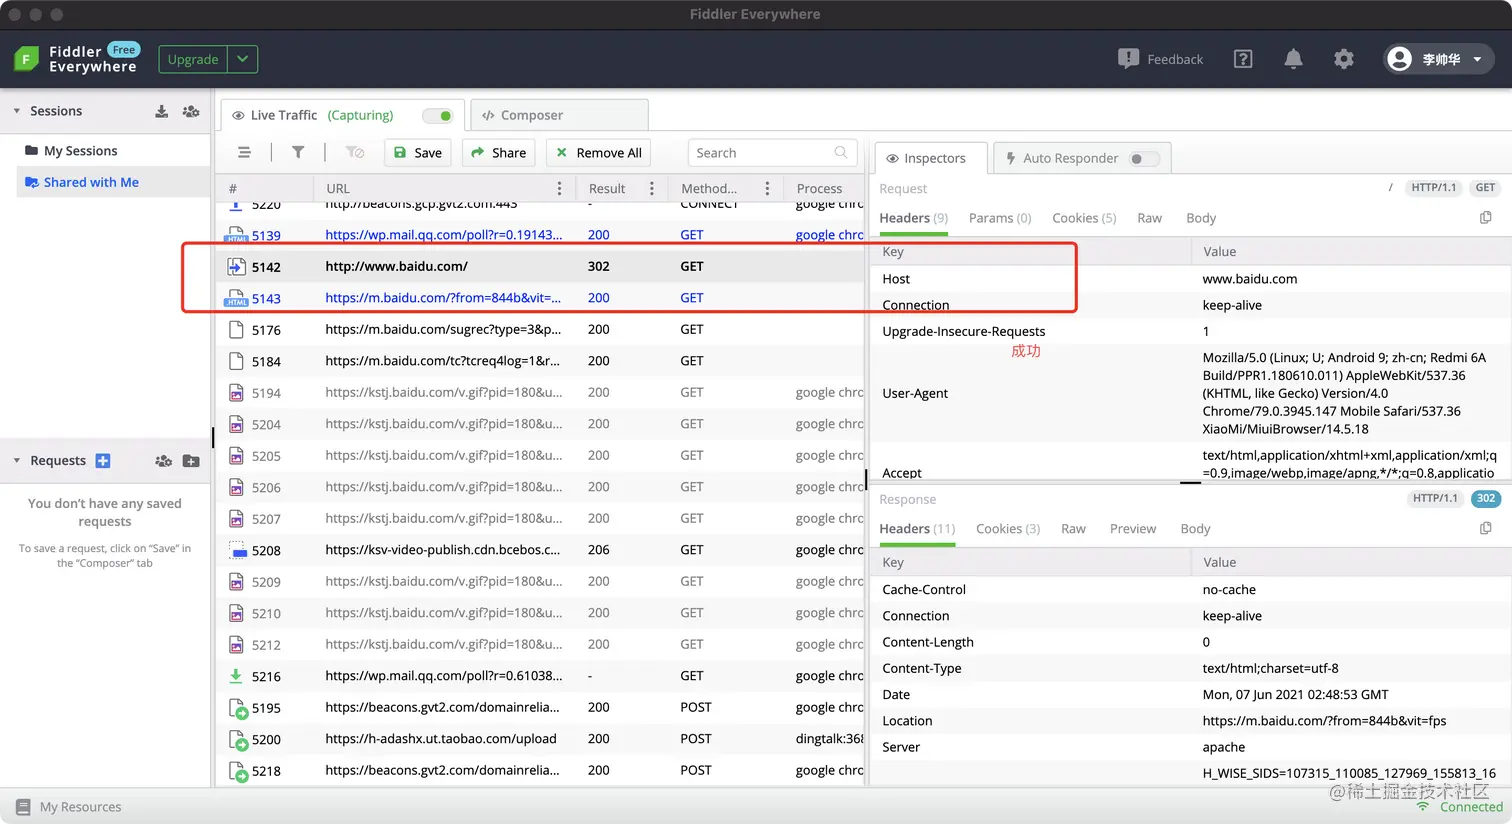Select the User-Agent header row
Image resolution: width=1512 pixels, height=824 pixels.
(1191, 393)
